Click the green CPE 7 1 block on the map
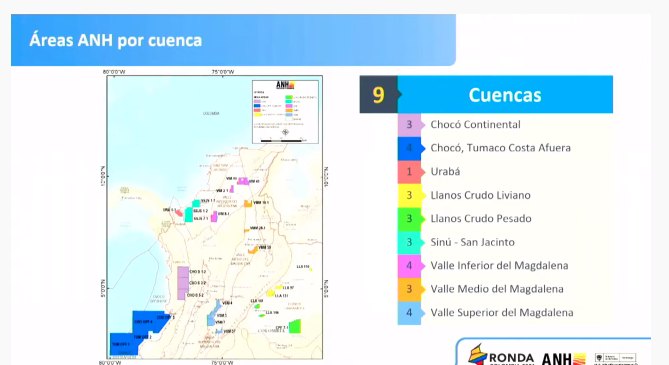 pos(295,327)
